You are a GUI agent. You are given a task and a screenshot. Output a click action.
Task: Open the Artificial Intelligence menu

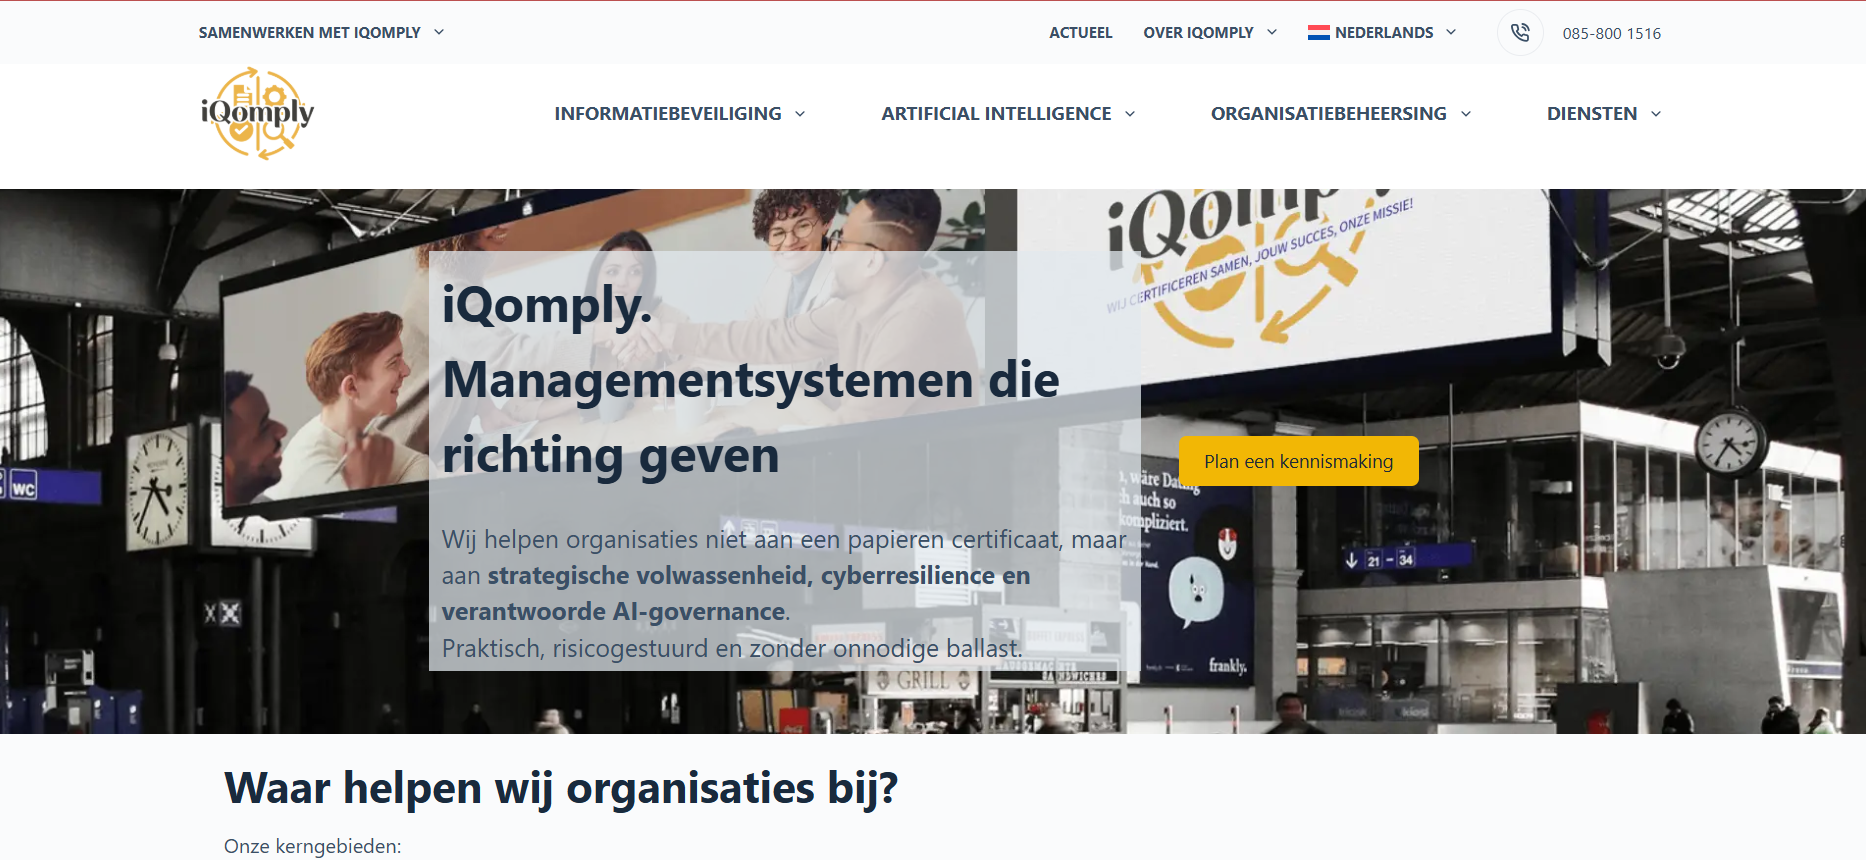[996, 114]
